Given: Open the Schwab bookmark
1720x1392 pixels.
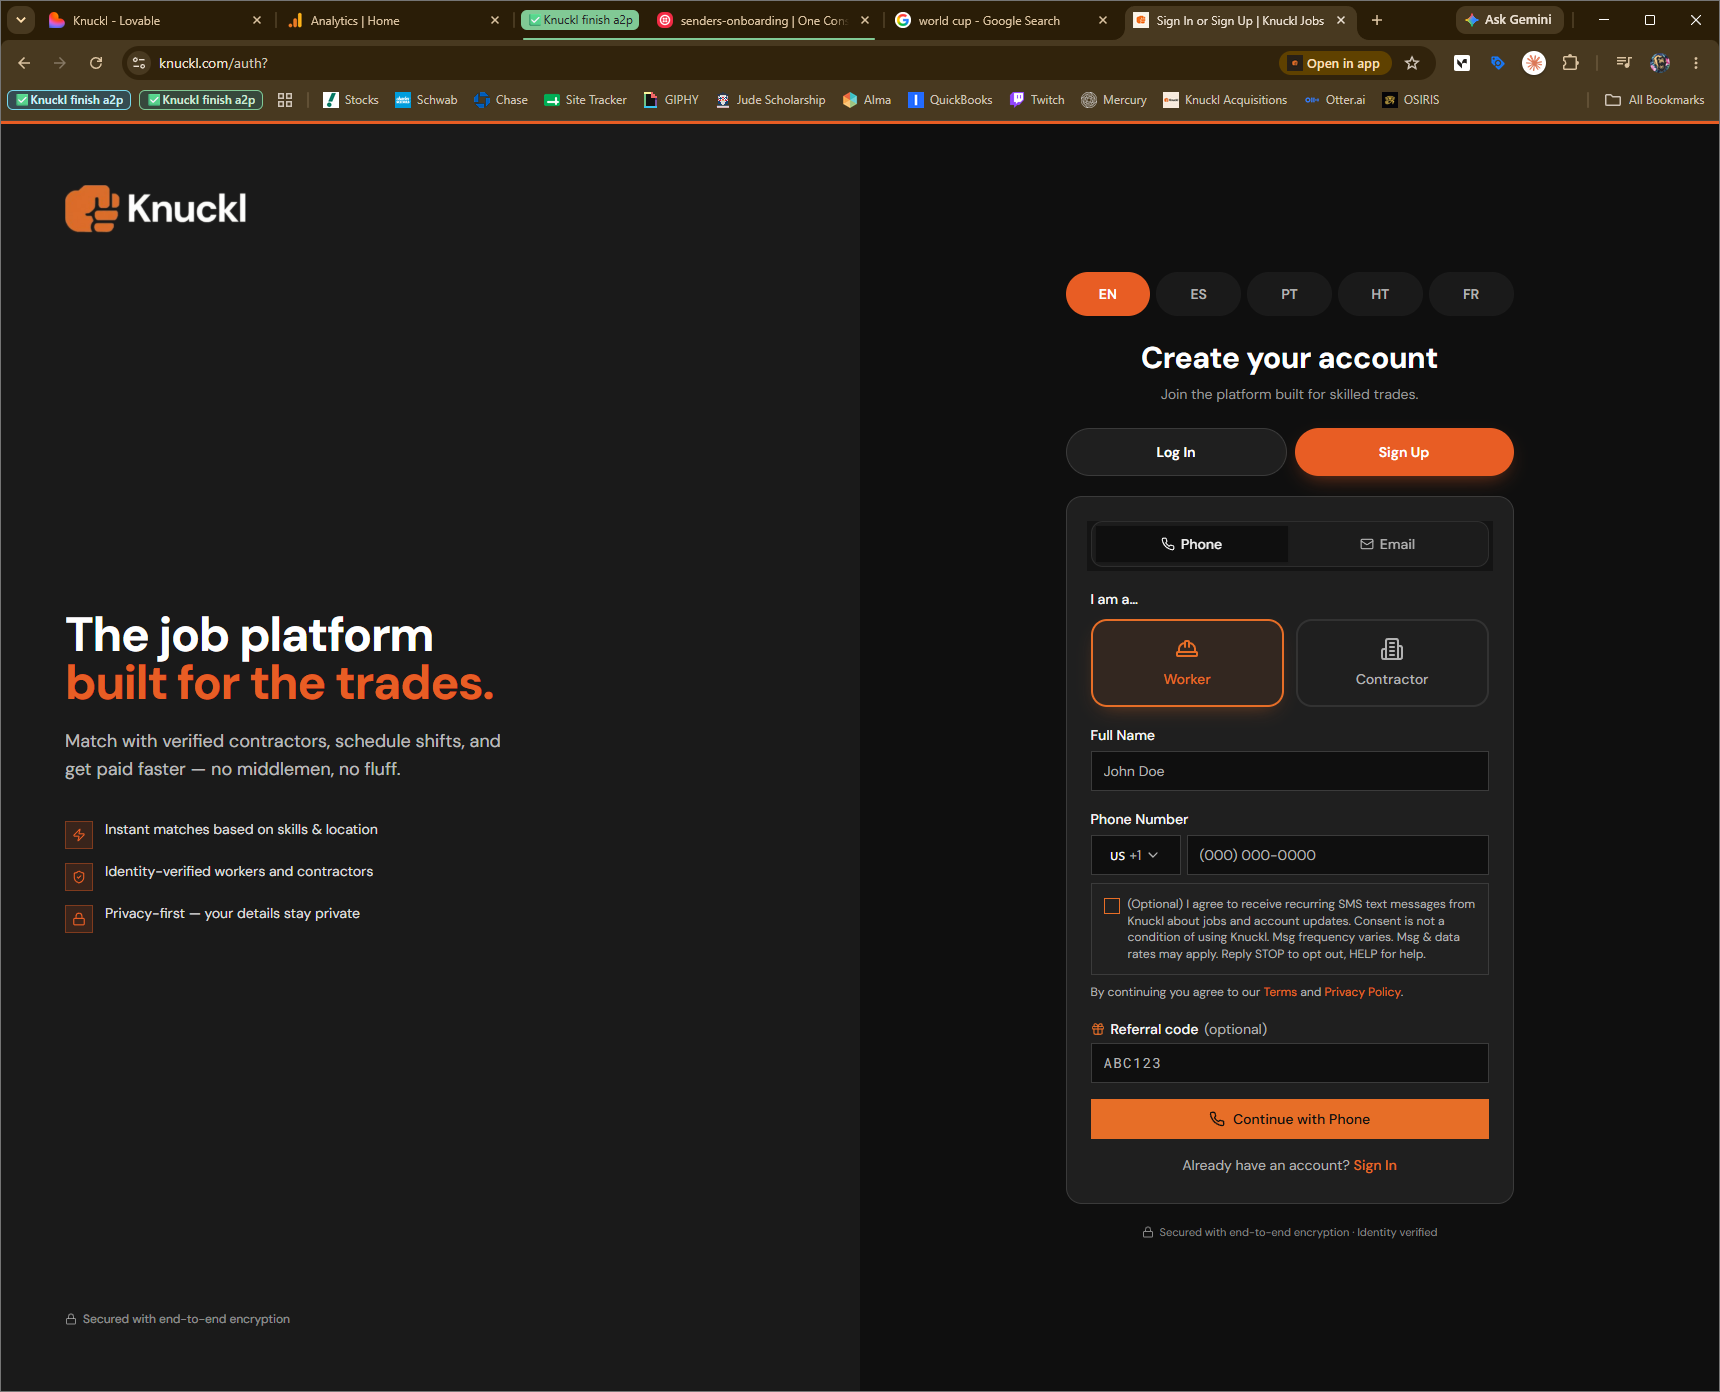Looking at the screenshot, I should point(426,100).
